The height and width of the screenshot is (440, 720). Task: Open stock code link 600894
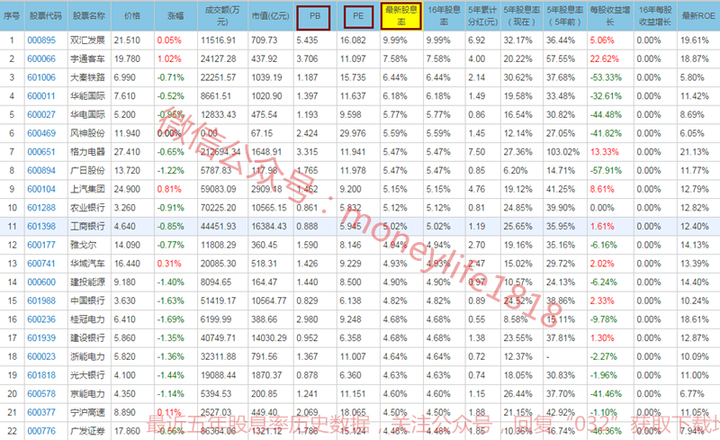(41, 170)
